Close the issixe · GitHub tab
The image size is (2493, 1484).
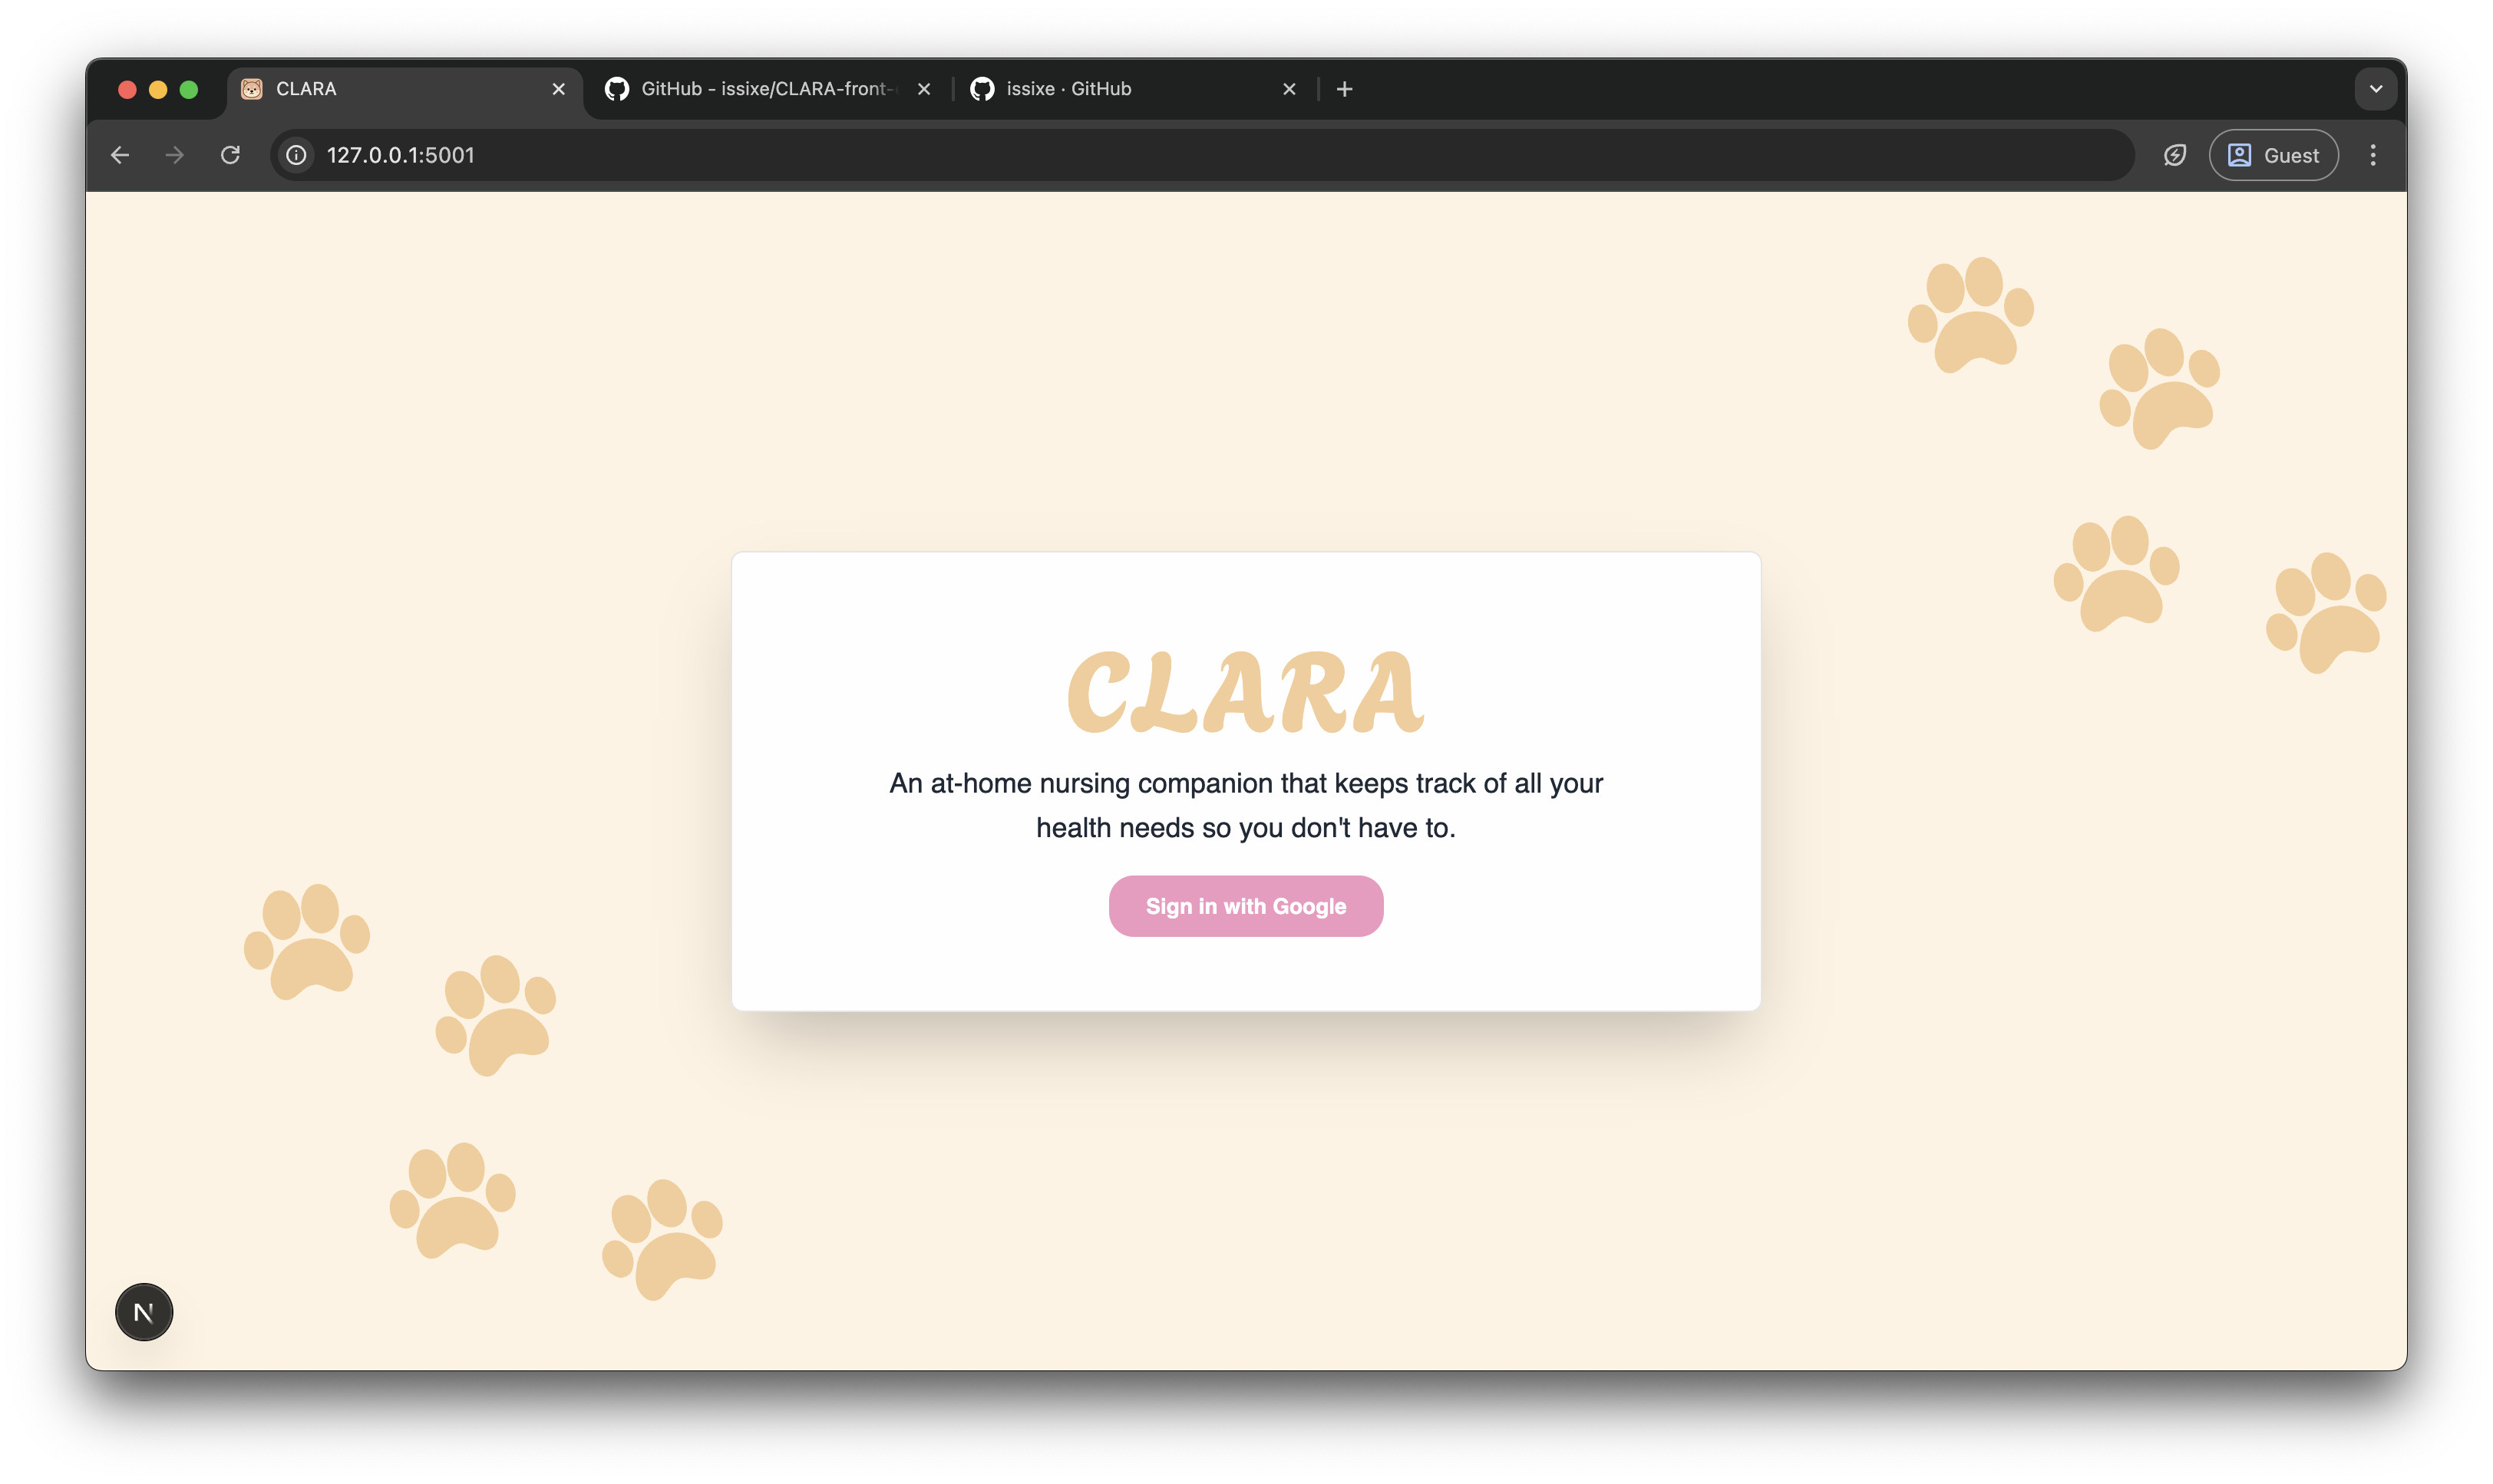(x=1289, y=89)
